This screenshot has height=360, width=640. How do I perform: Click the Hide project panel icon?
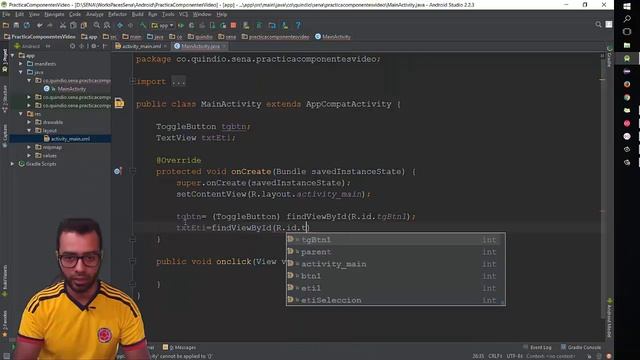click(105, 46)
